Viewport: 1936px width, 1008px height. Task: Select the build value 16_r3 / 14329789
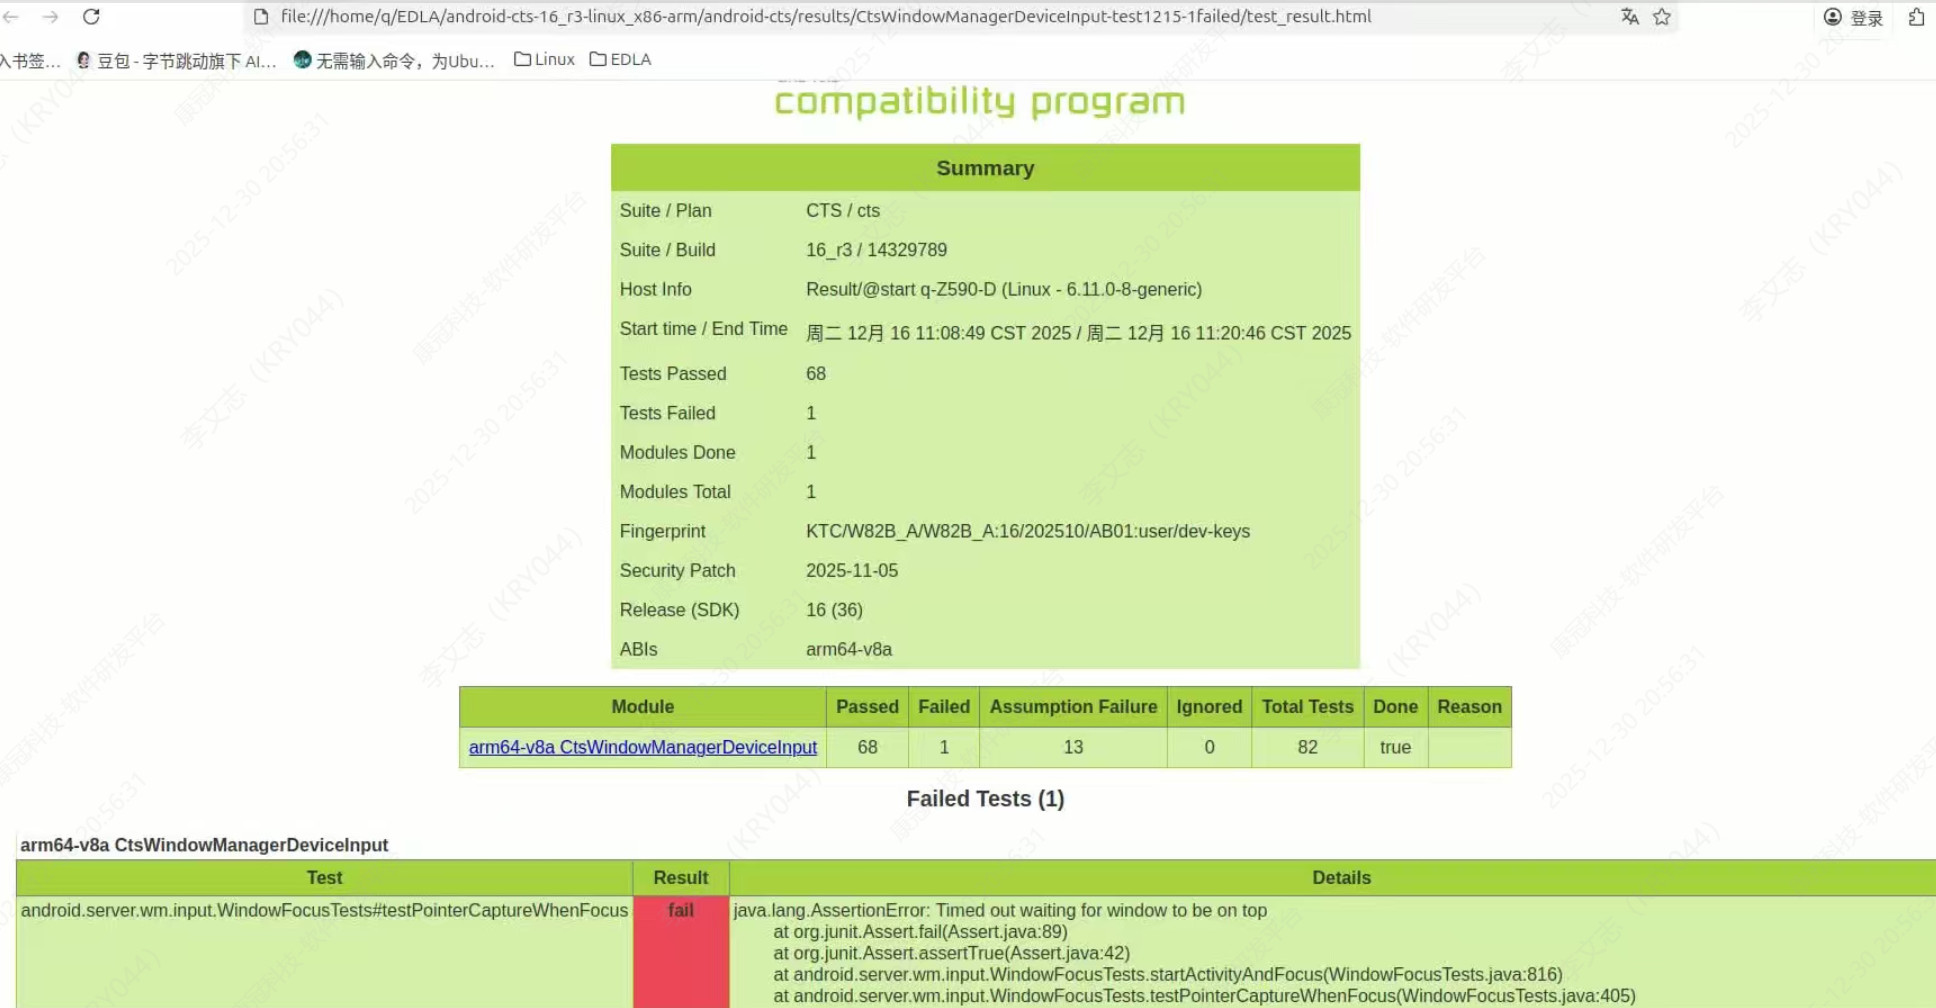click(x=876, y=250)
